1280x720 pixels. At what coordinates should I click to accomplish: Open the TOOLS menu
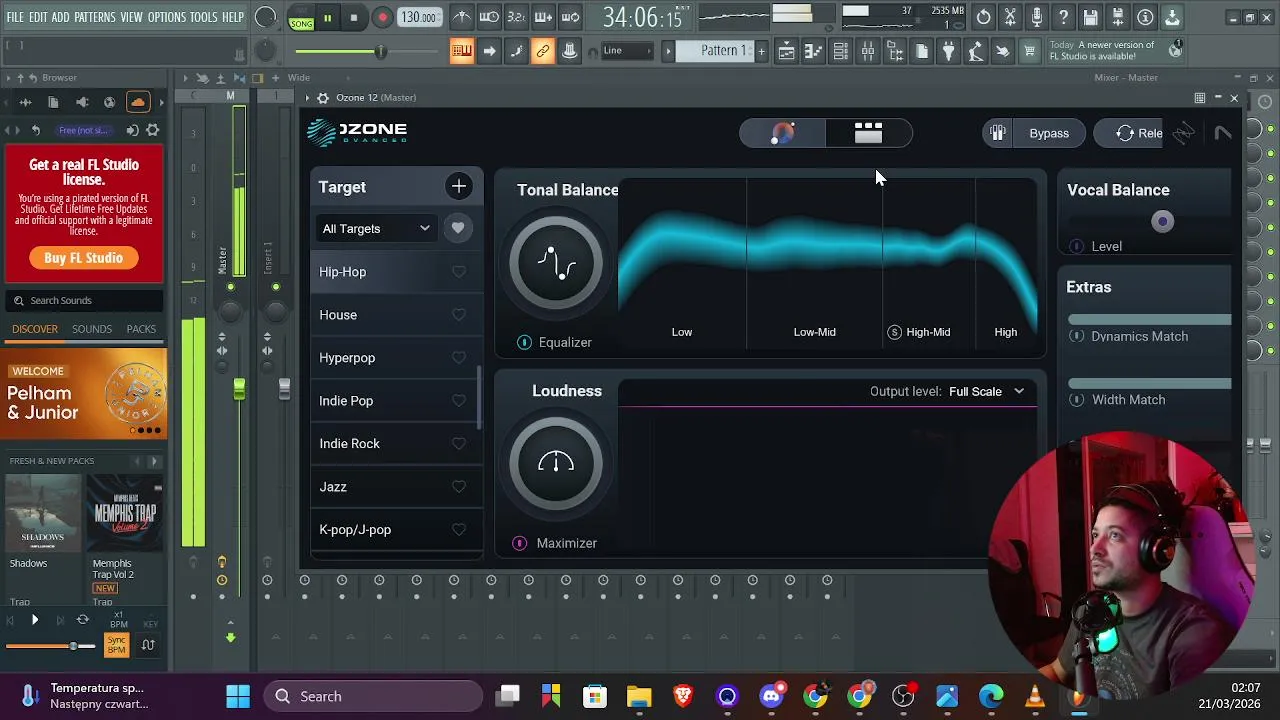pyautogui.click(x=203, y=18)
